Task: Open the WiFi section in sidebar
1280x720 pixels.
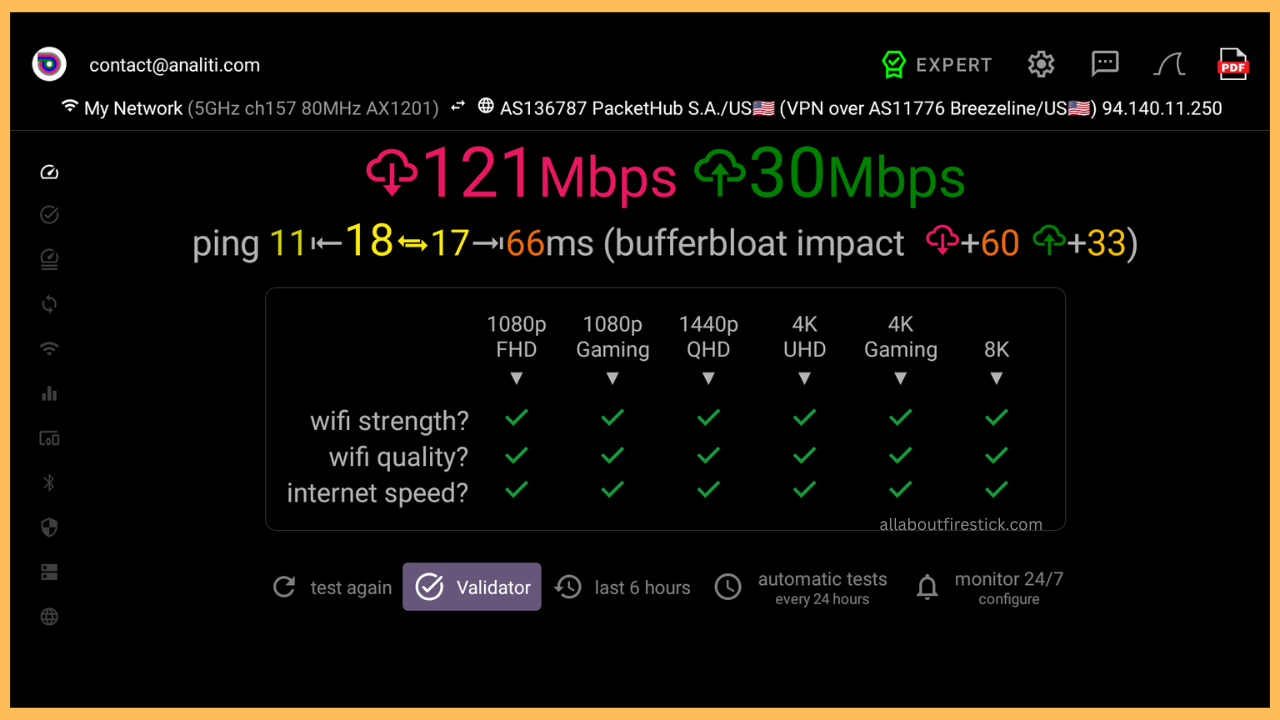Action: pos(49,349)
